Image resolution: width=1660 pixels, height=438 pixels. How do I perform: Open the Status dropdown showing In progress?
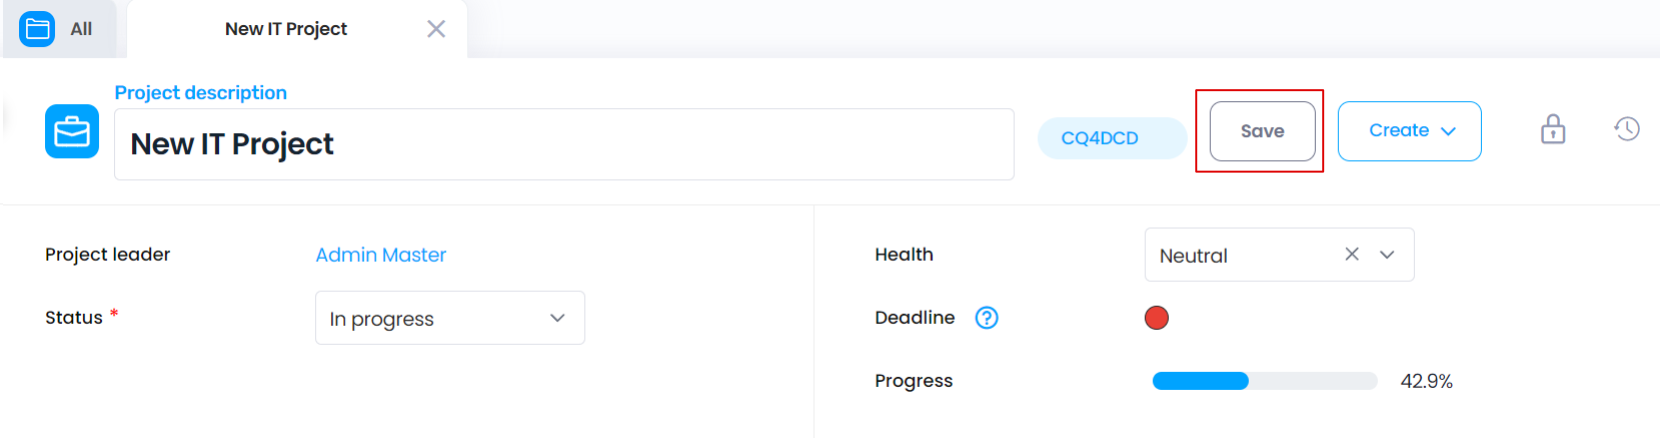pos(450,318)
